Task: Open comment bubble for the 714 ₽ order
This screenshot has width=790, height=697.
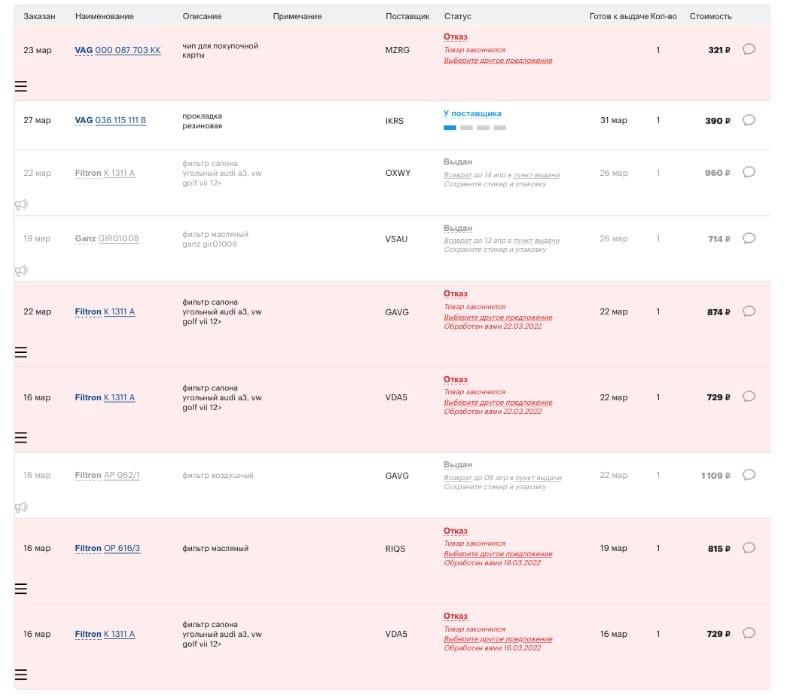Action: point(749,238)
